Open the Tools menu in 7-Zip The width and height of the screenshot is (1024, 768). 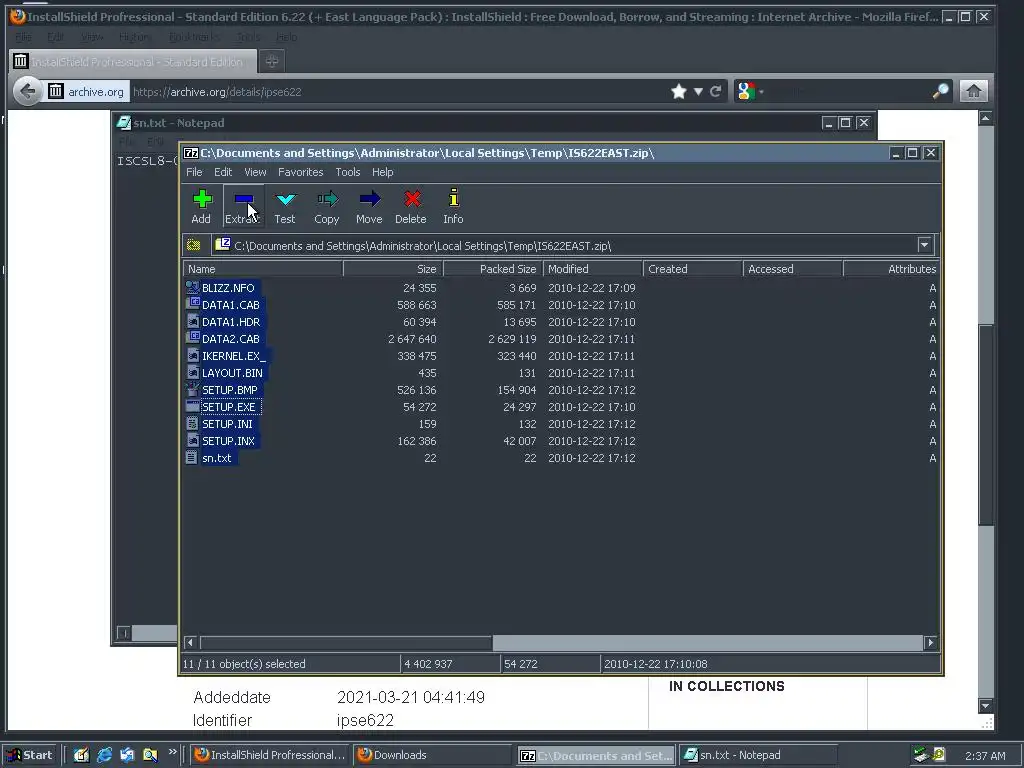click(348, 172)
